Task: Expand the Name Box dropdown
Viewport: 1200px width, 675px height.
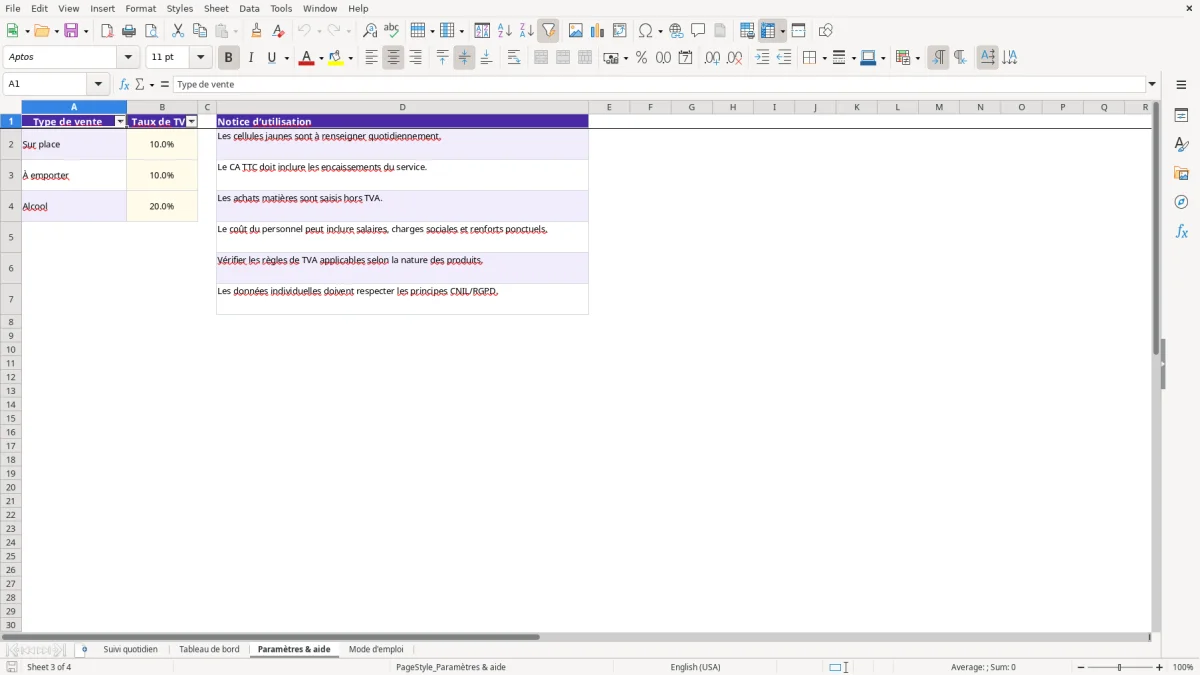Action: pos(98,85)
